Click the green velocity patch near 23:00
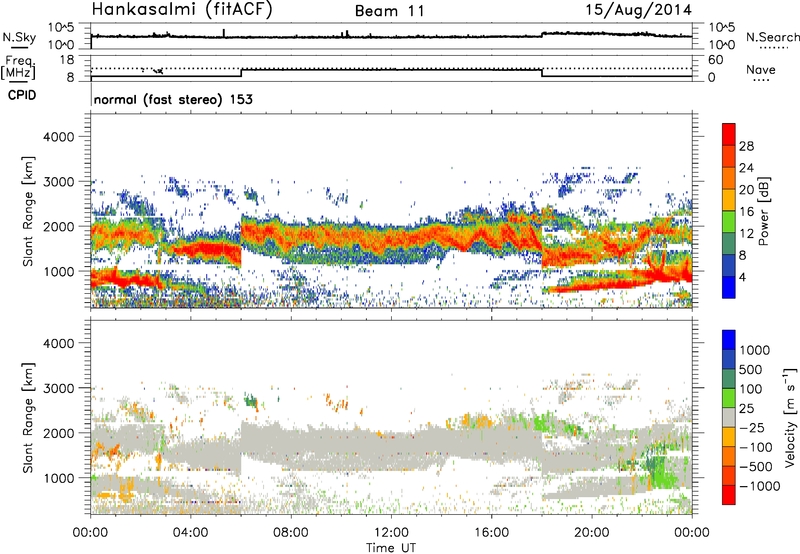 pyautogui.click(x=663, y=473)
